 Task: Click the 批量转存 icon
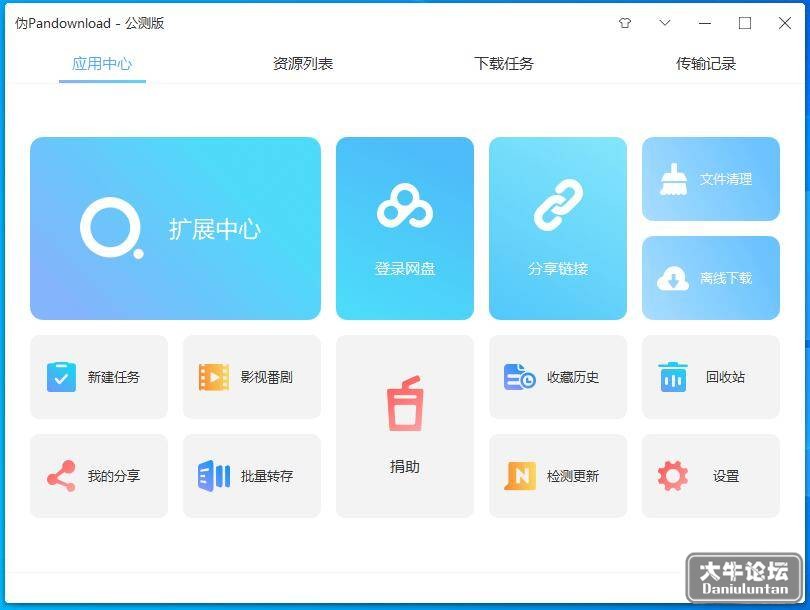point(214,476)
